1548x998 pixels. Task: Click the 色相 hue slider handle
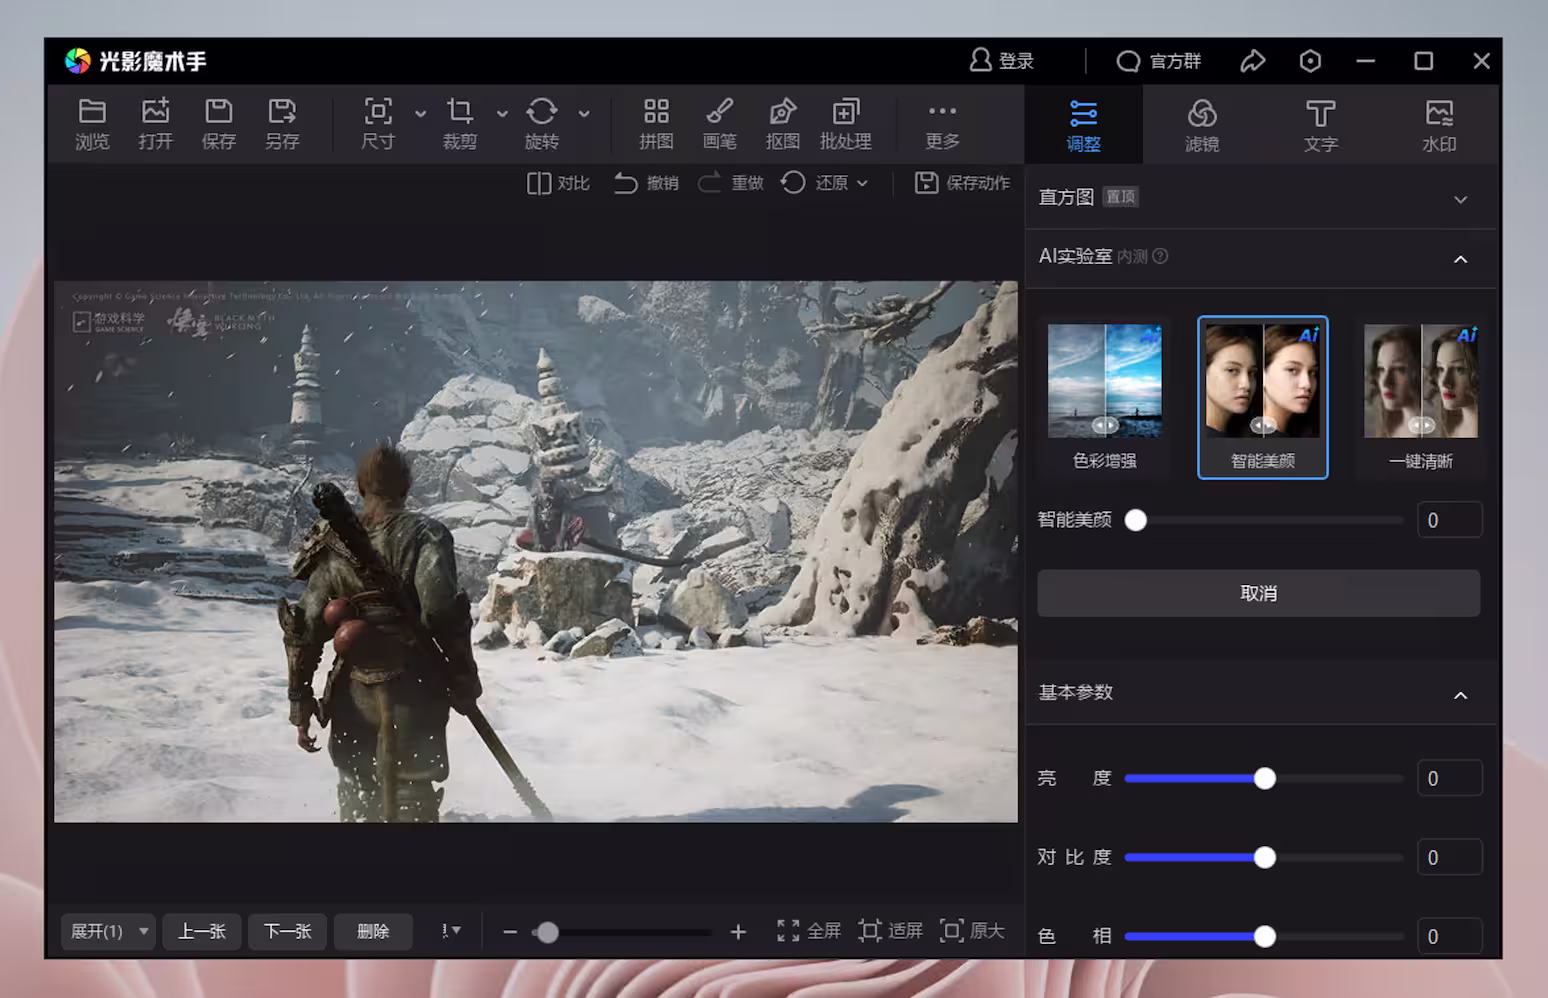1265,936
